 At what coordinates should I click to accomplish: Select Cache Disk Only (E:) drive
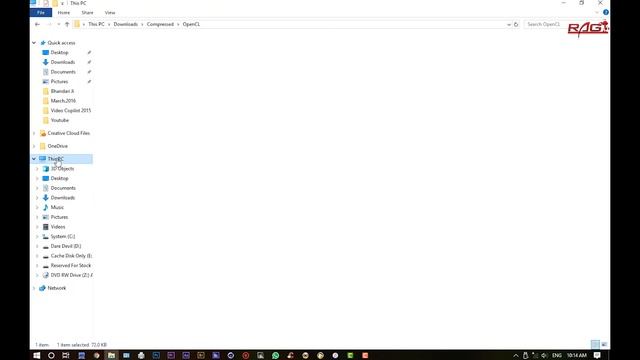coord(71,256)
